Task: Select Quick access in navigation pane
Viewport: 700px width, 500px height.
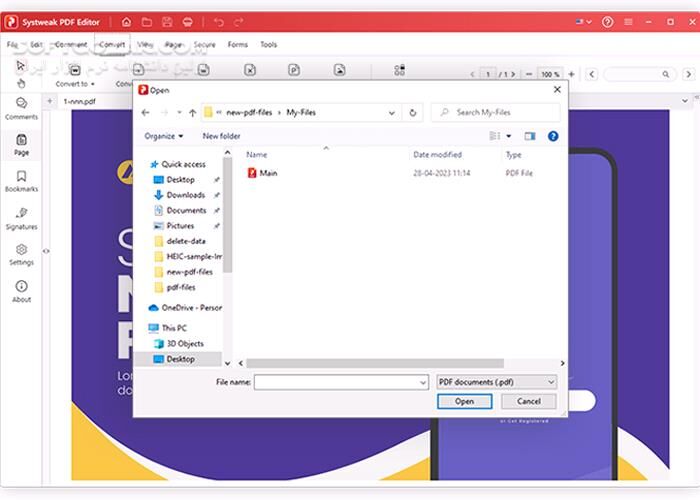Action: [x=179, y=164]
